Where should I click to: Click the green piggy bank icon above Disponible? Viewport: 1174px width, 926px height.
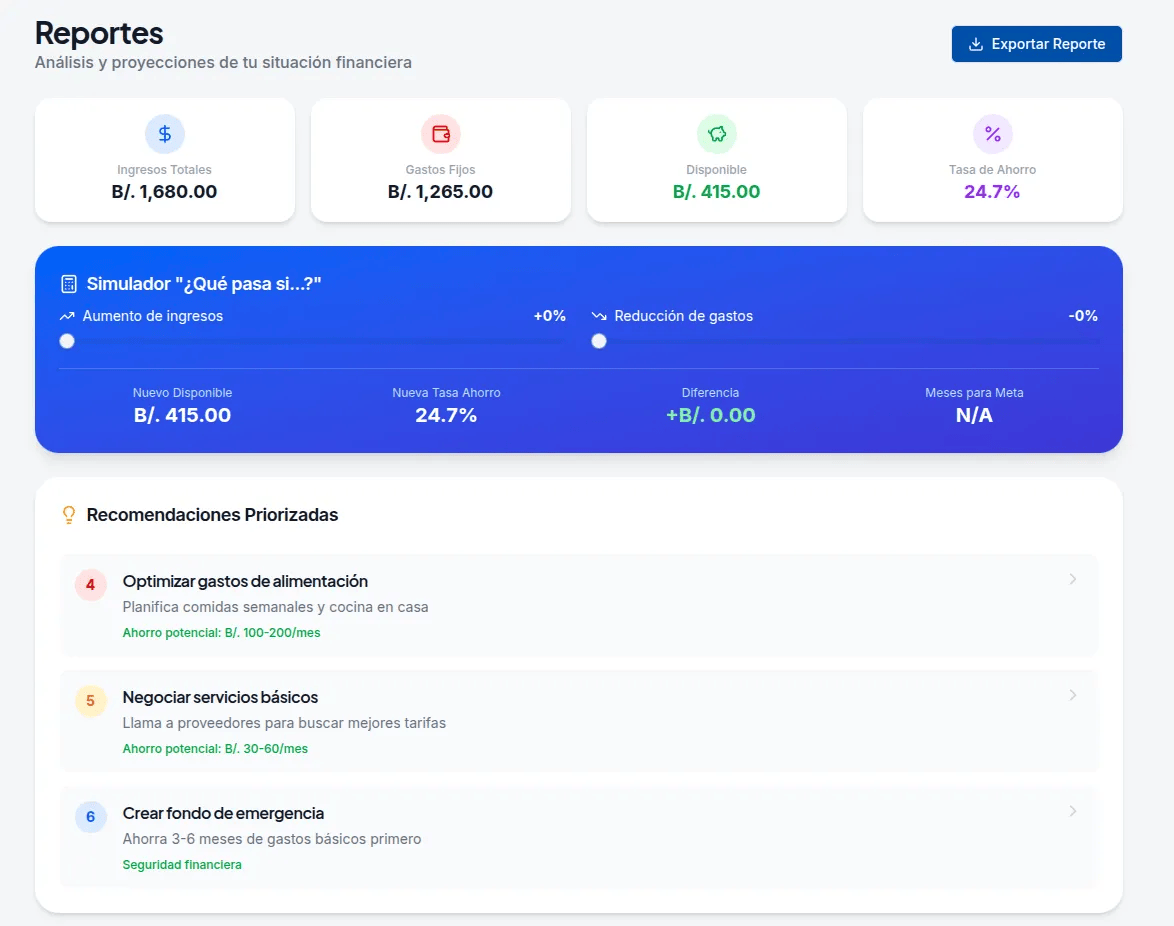click(x=717, y=134)
